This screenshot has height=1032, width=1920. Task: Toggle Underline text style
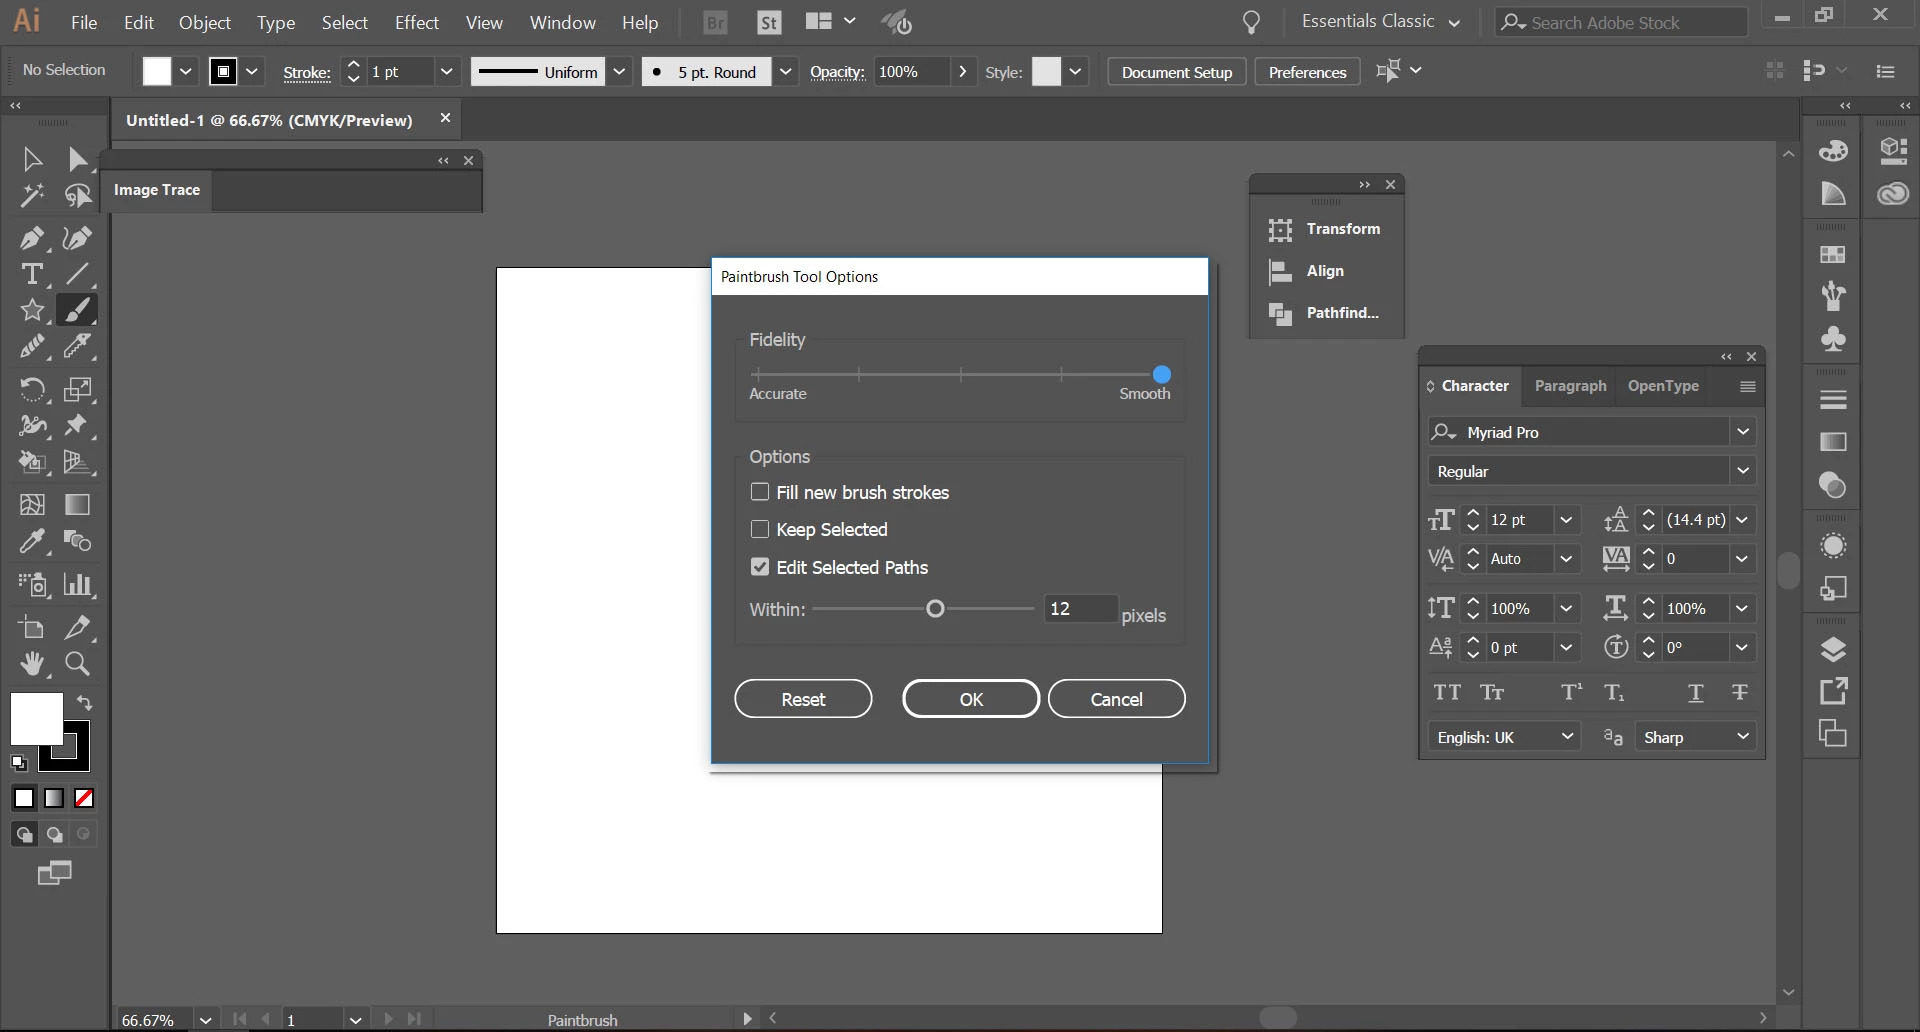pos(1696,692)
